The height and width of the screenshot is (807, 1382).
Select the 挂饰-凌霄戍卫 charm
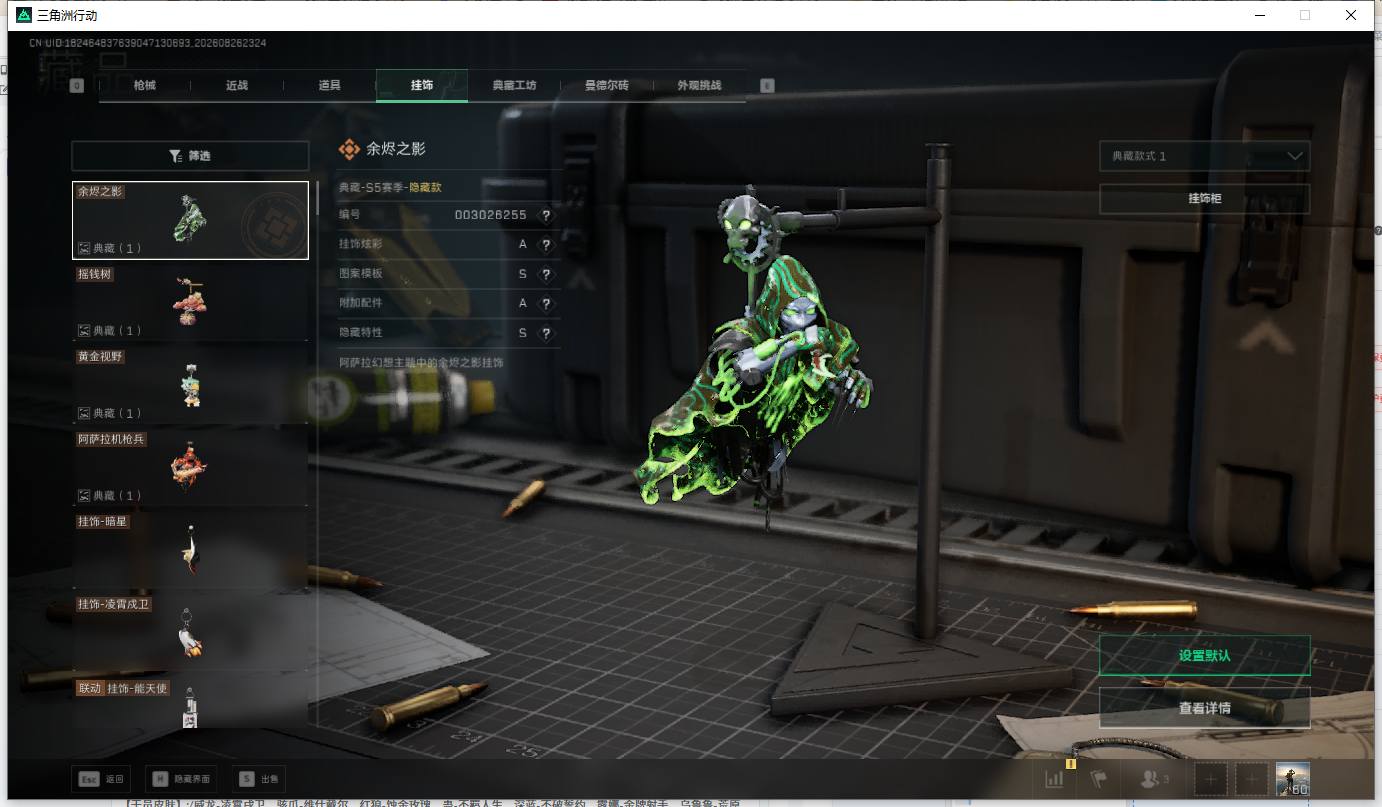click(x=190, y=632)
